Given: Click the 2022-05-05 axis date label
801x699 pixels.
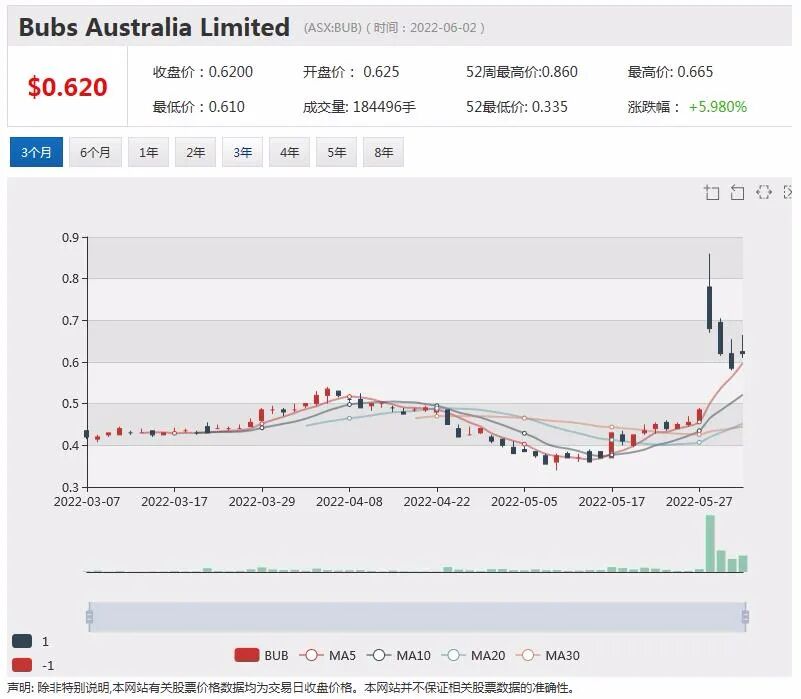Looking at the screenshot, I should coord(524,502).
